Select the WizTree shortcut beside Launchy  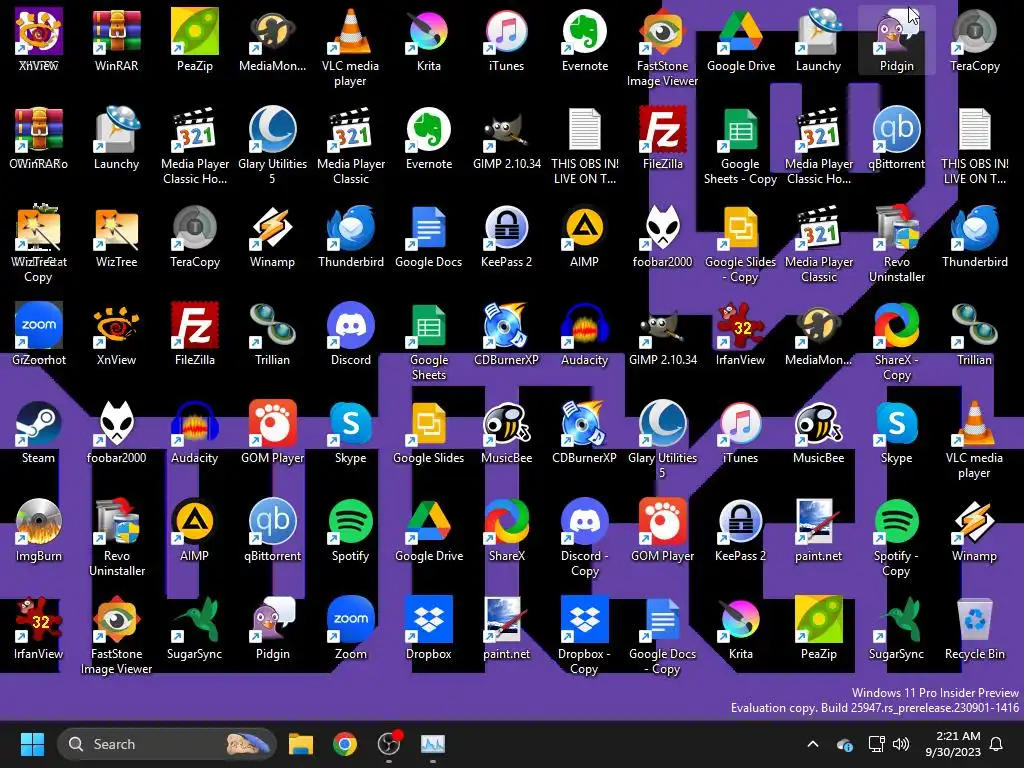116,236
